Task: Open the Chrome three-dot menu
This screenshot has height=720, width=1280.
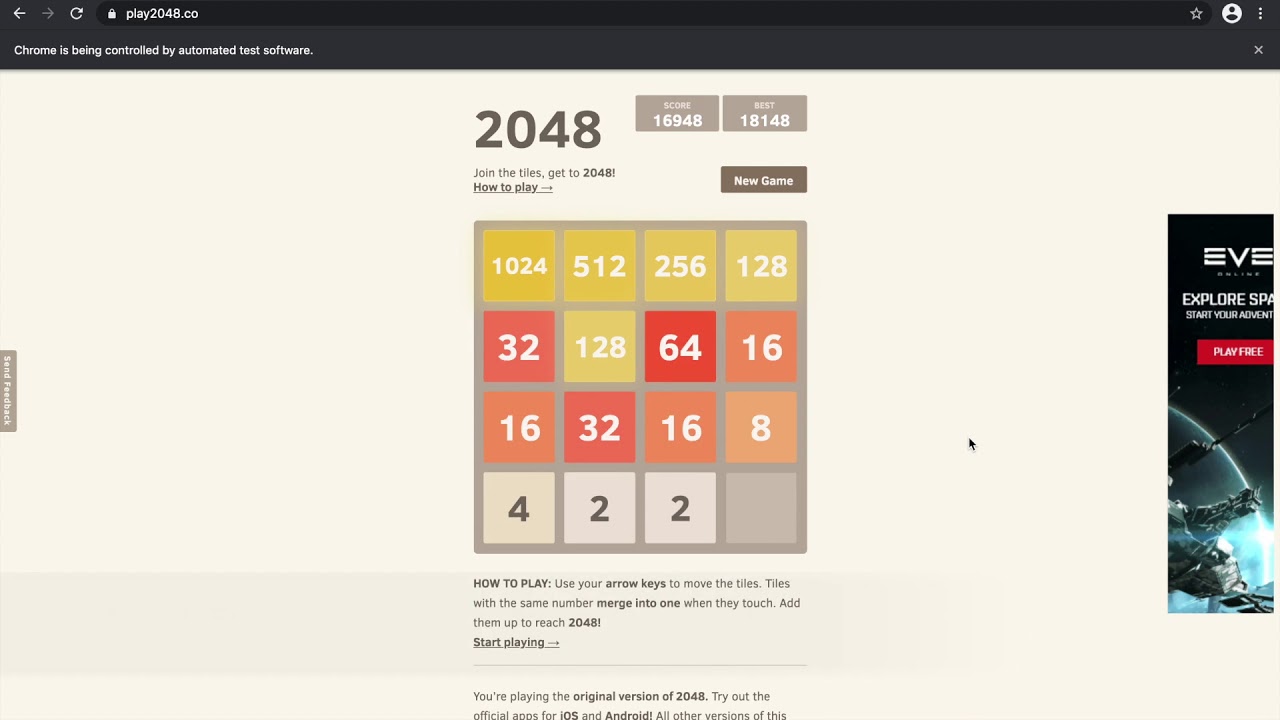Action: 1260,14
